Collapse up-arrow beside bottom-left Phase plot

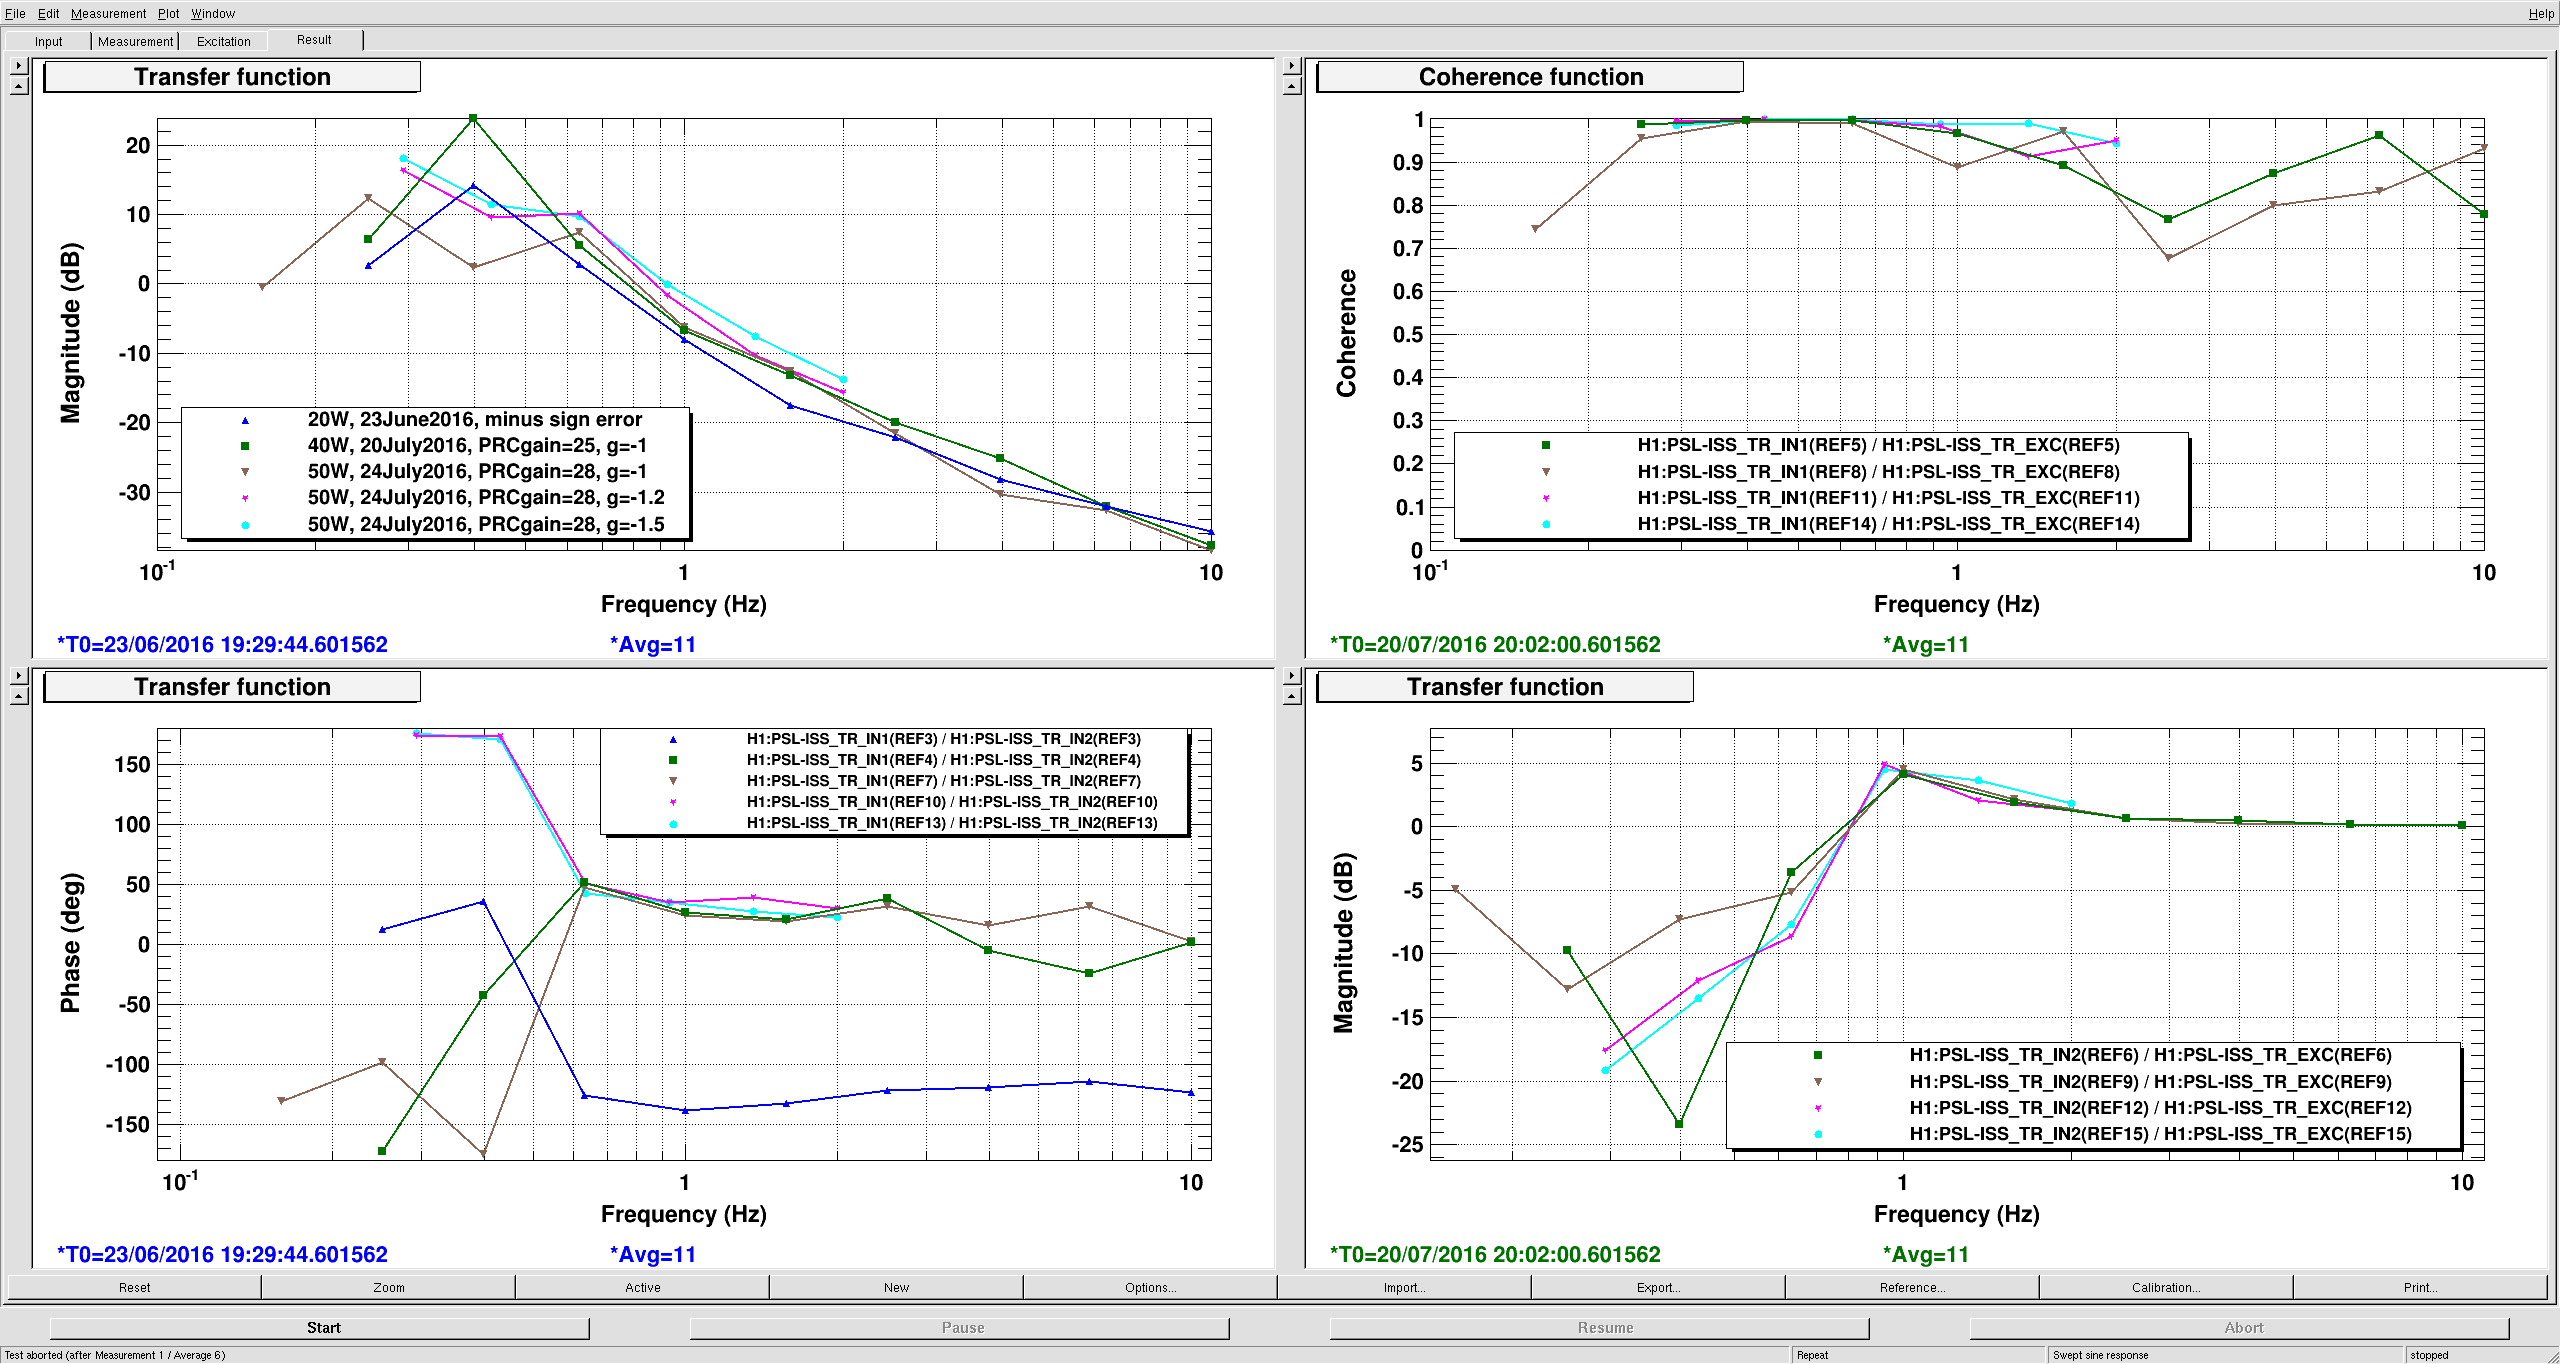[x=19, y=697]
